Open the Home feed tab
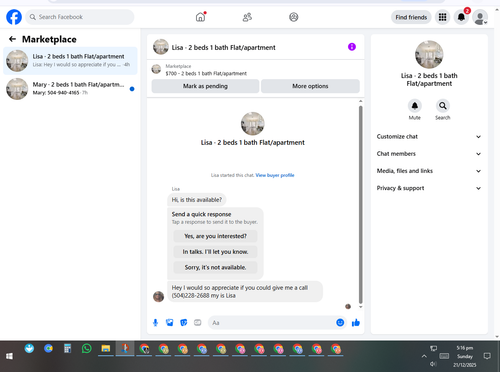The width and height of the screenshot is (500, 372). [200, 17]
